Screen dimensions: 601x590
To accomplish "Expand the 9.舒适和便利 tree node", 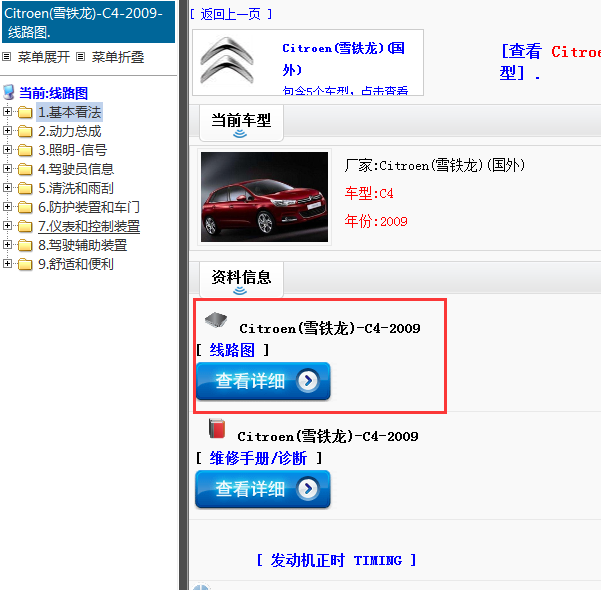I will [x=7, y=264].
